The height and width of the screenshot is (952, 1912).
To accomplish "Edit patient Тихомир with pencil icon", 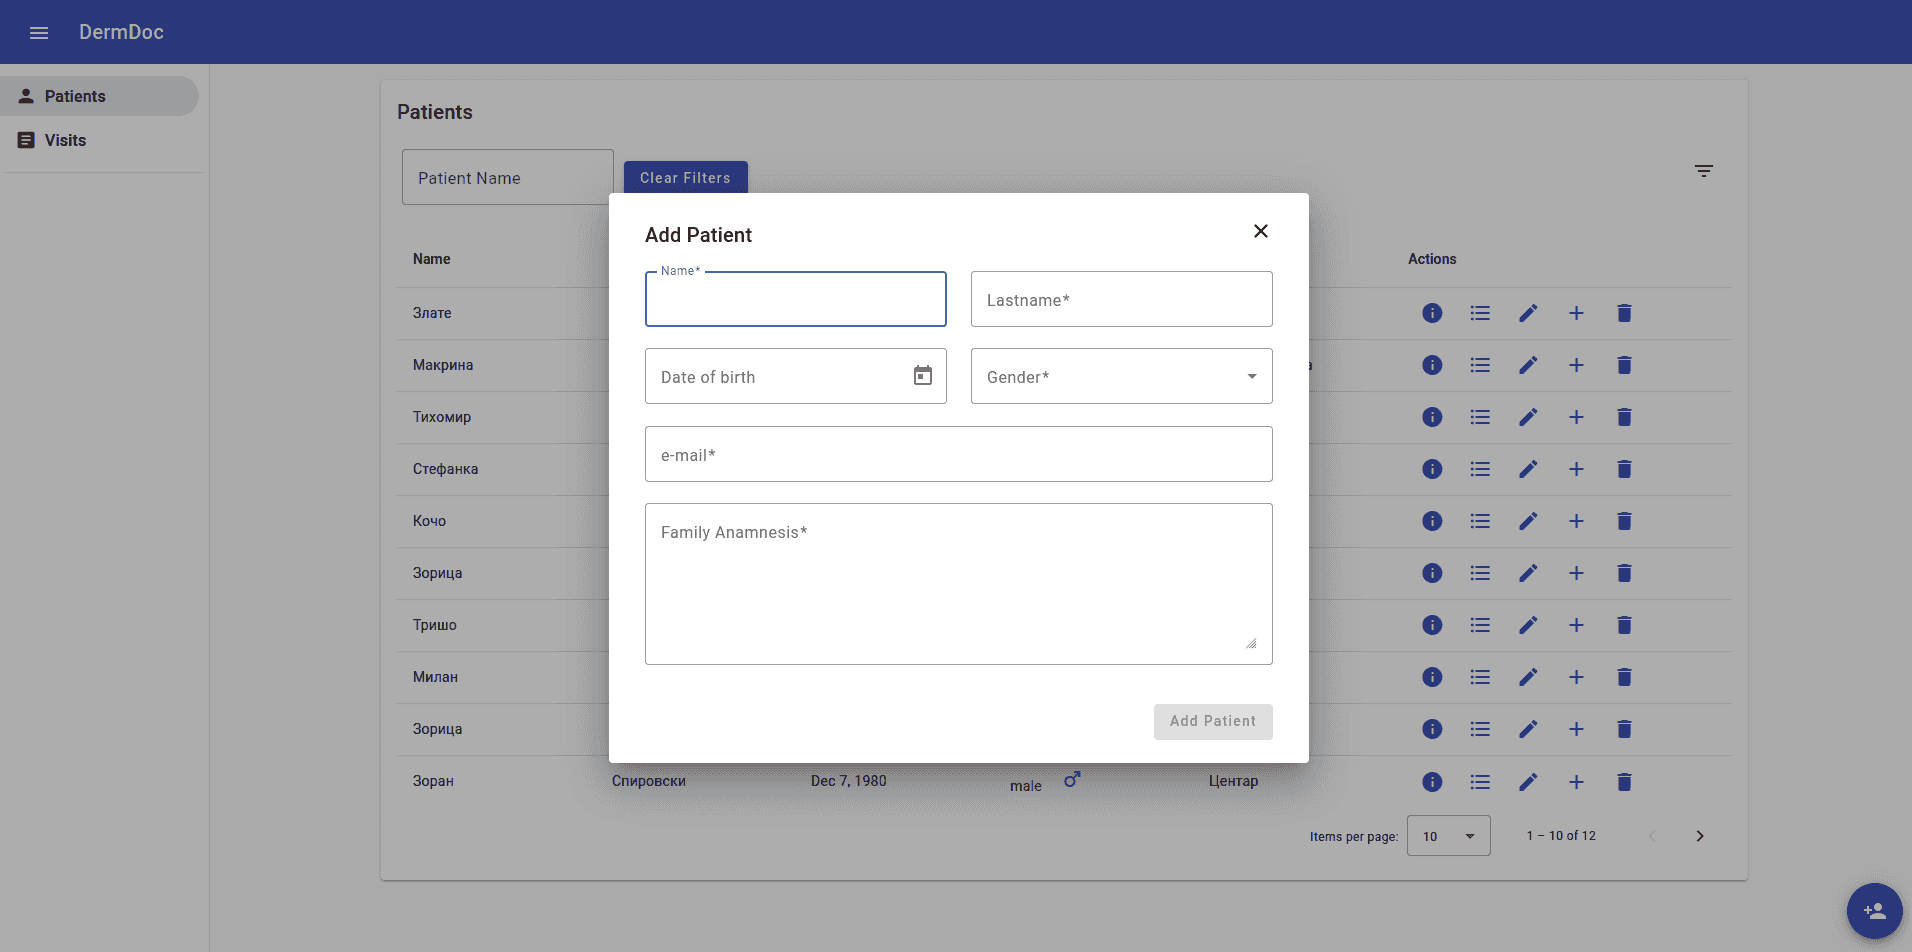I will 1528,417.
